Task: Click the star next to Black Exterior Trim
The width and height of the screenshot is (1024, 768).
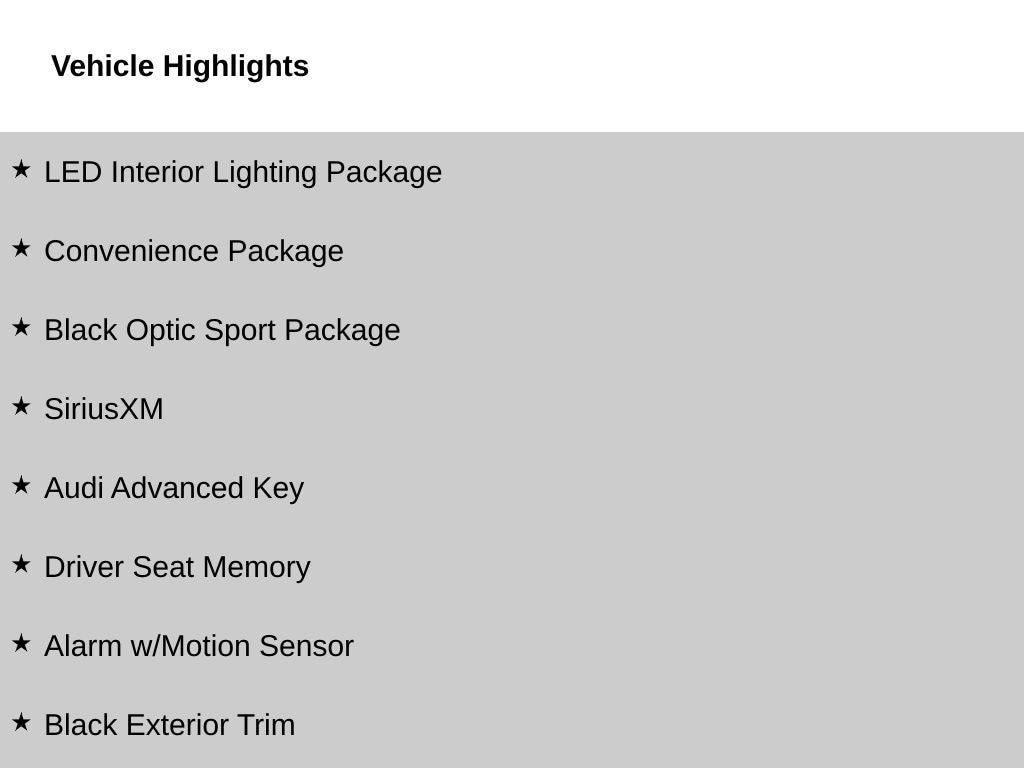Action: 21,723
